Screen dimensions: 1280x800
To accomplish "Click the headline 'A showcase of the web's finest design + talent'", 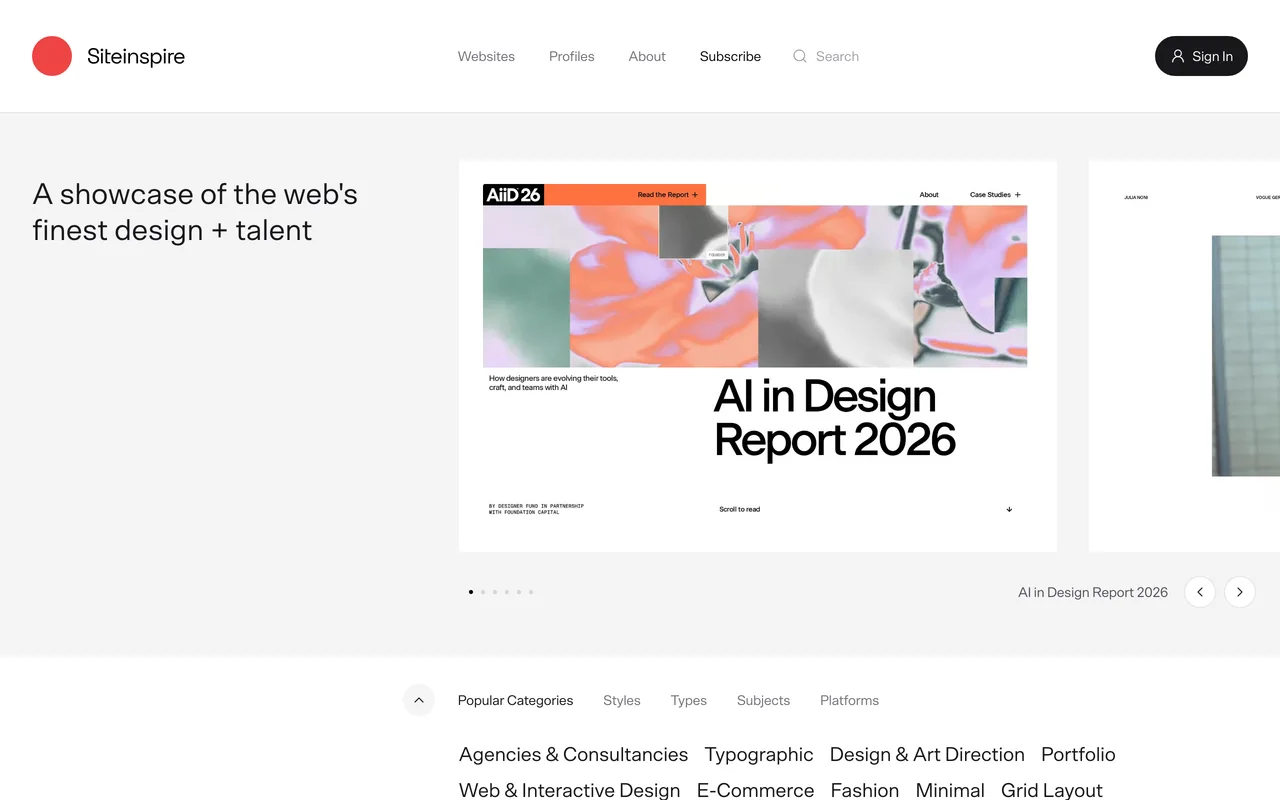I will tap(195, 212).
